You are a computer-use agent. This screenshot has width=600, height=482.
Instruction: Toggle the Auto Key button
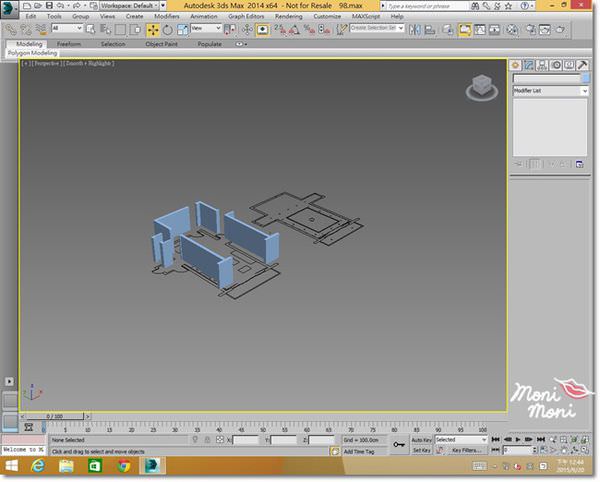click(421, 439)
